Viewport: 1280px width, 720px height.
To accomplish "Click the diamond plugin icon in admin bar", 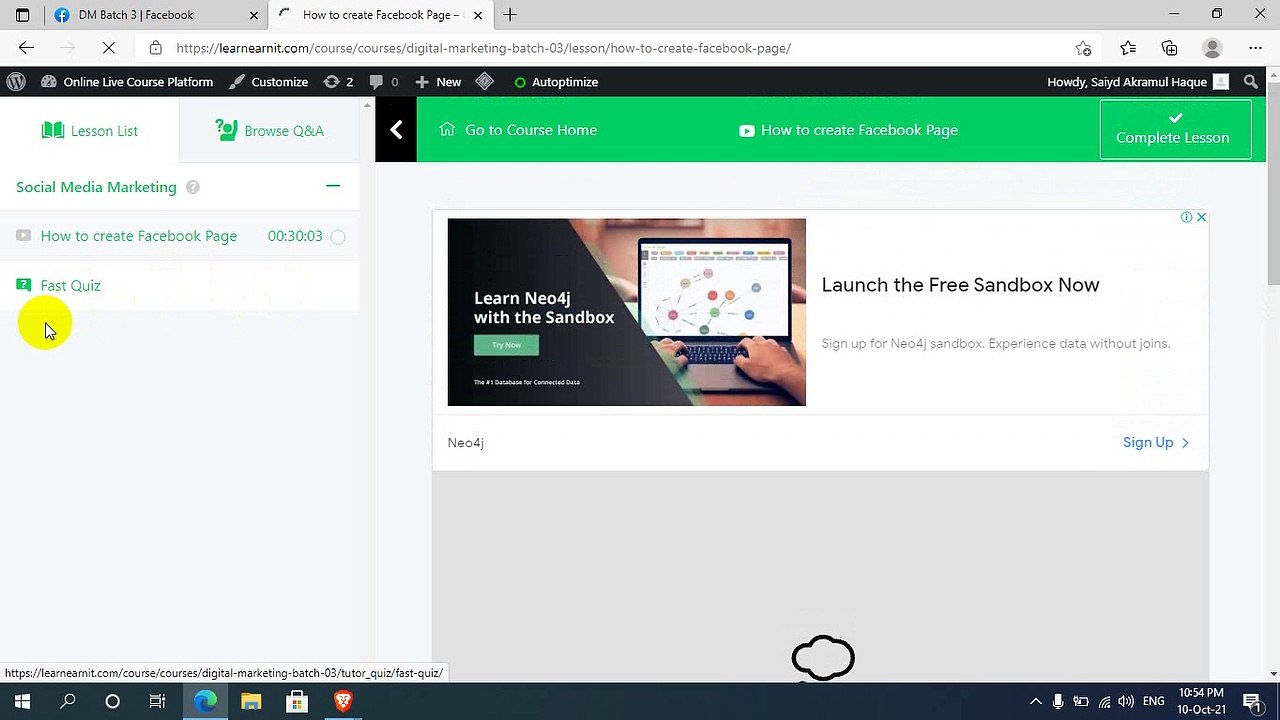I will coord(485,82).
